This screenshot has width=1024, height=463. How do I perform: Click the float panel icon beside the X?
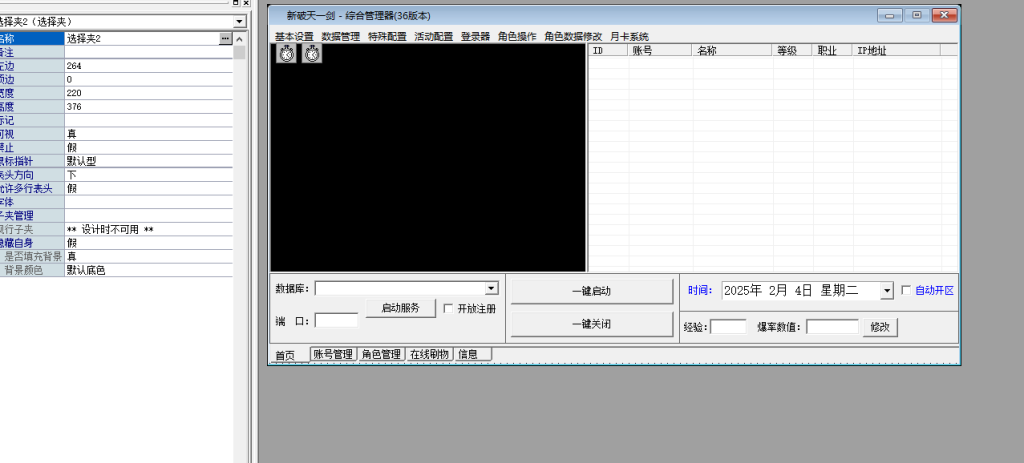pyautogui.click(x=236, y=3)
